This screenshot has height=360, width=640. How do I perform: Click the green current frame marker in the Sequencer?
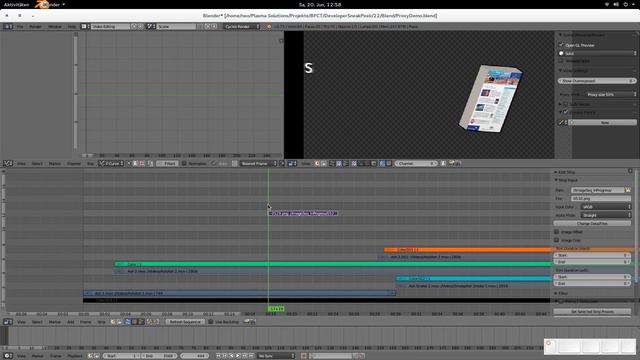(x=276, y=309)
